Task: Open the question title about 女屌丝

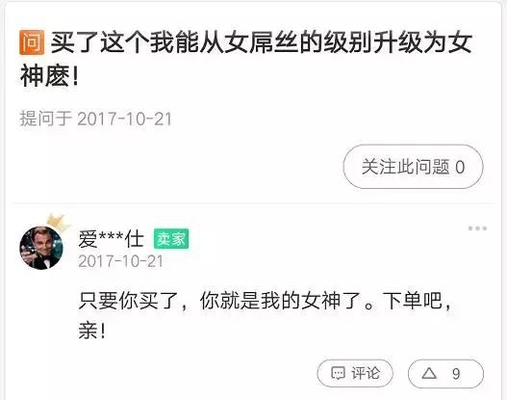Action: click(246, 59)
